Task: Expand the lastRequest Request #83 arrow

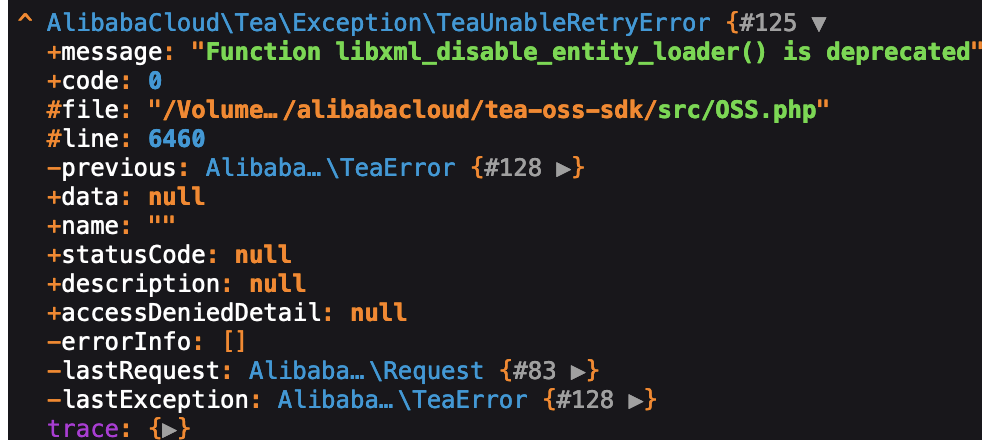Action: [x=577, y=371]
